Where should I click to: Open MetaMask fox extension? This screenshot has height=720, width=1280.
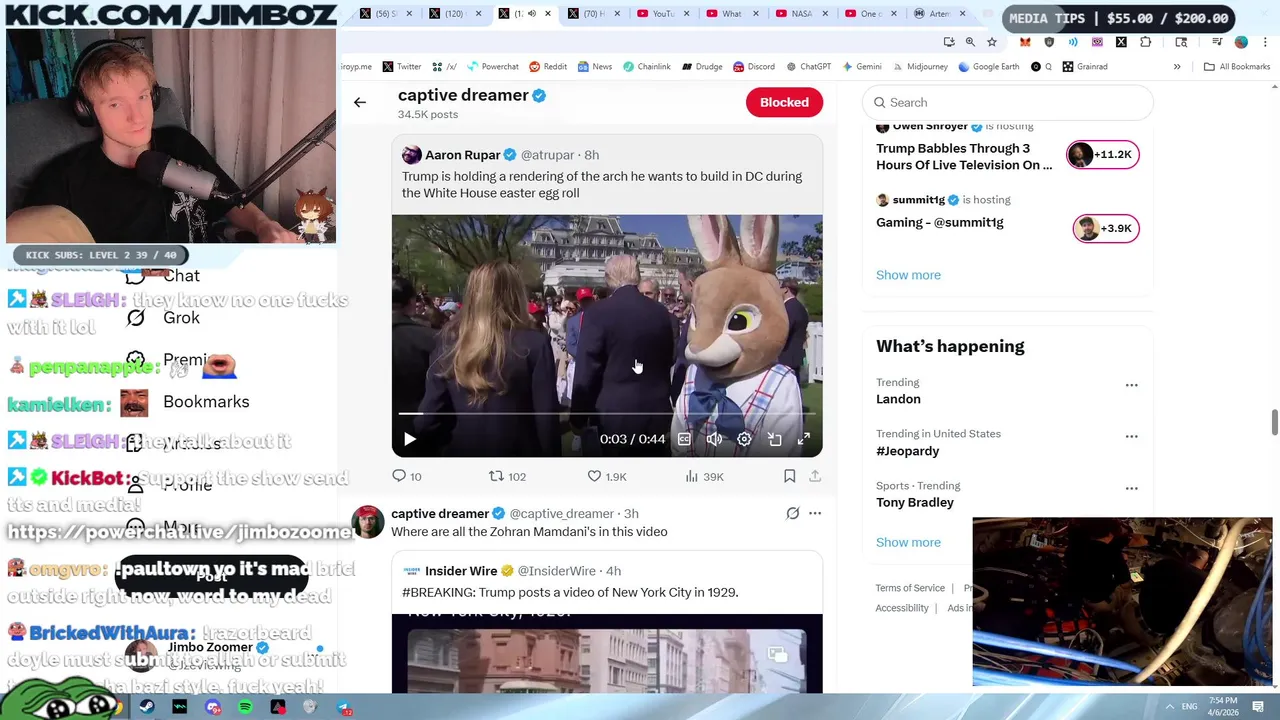(1025, 42)
